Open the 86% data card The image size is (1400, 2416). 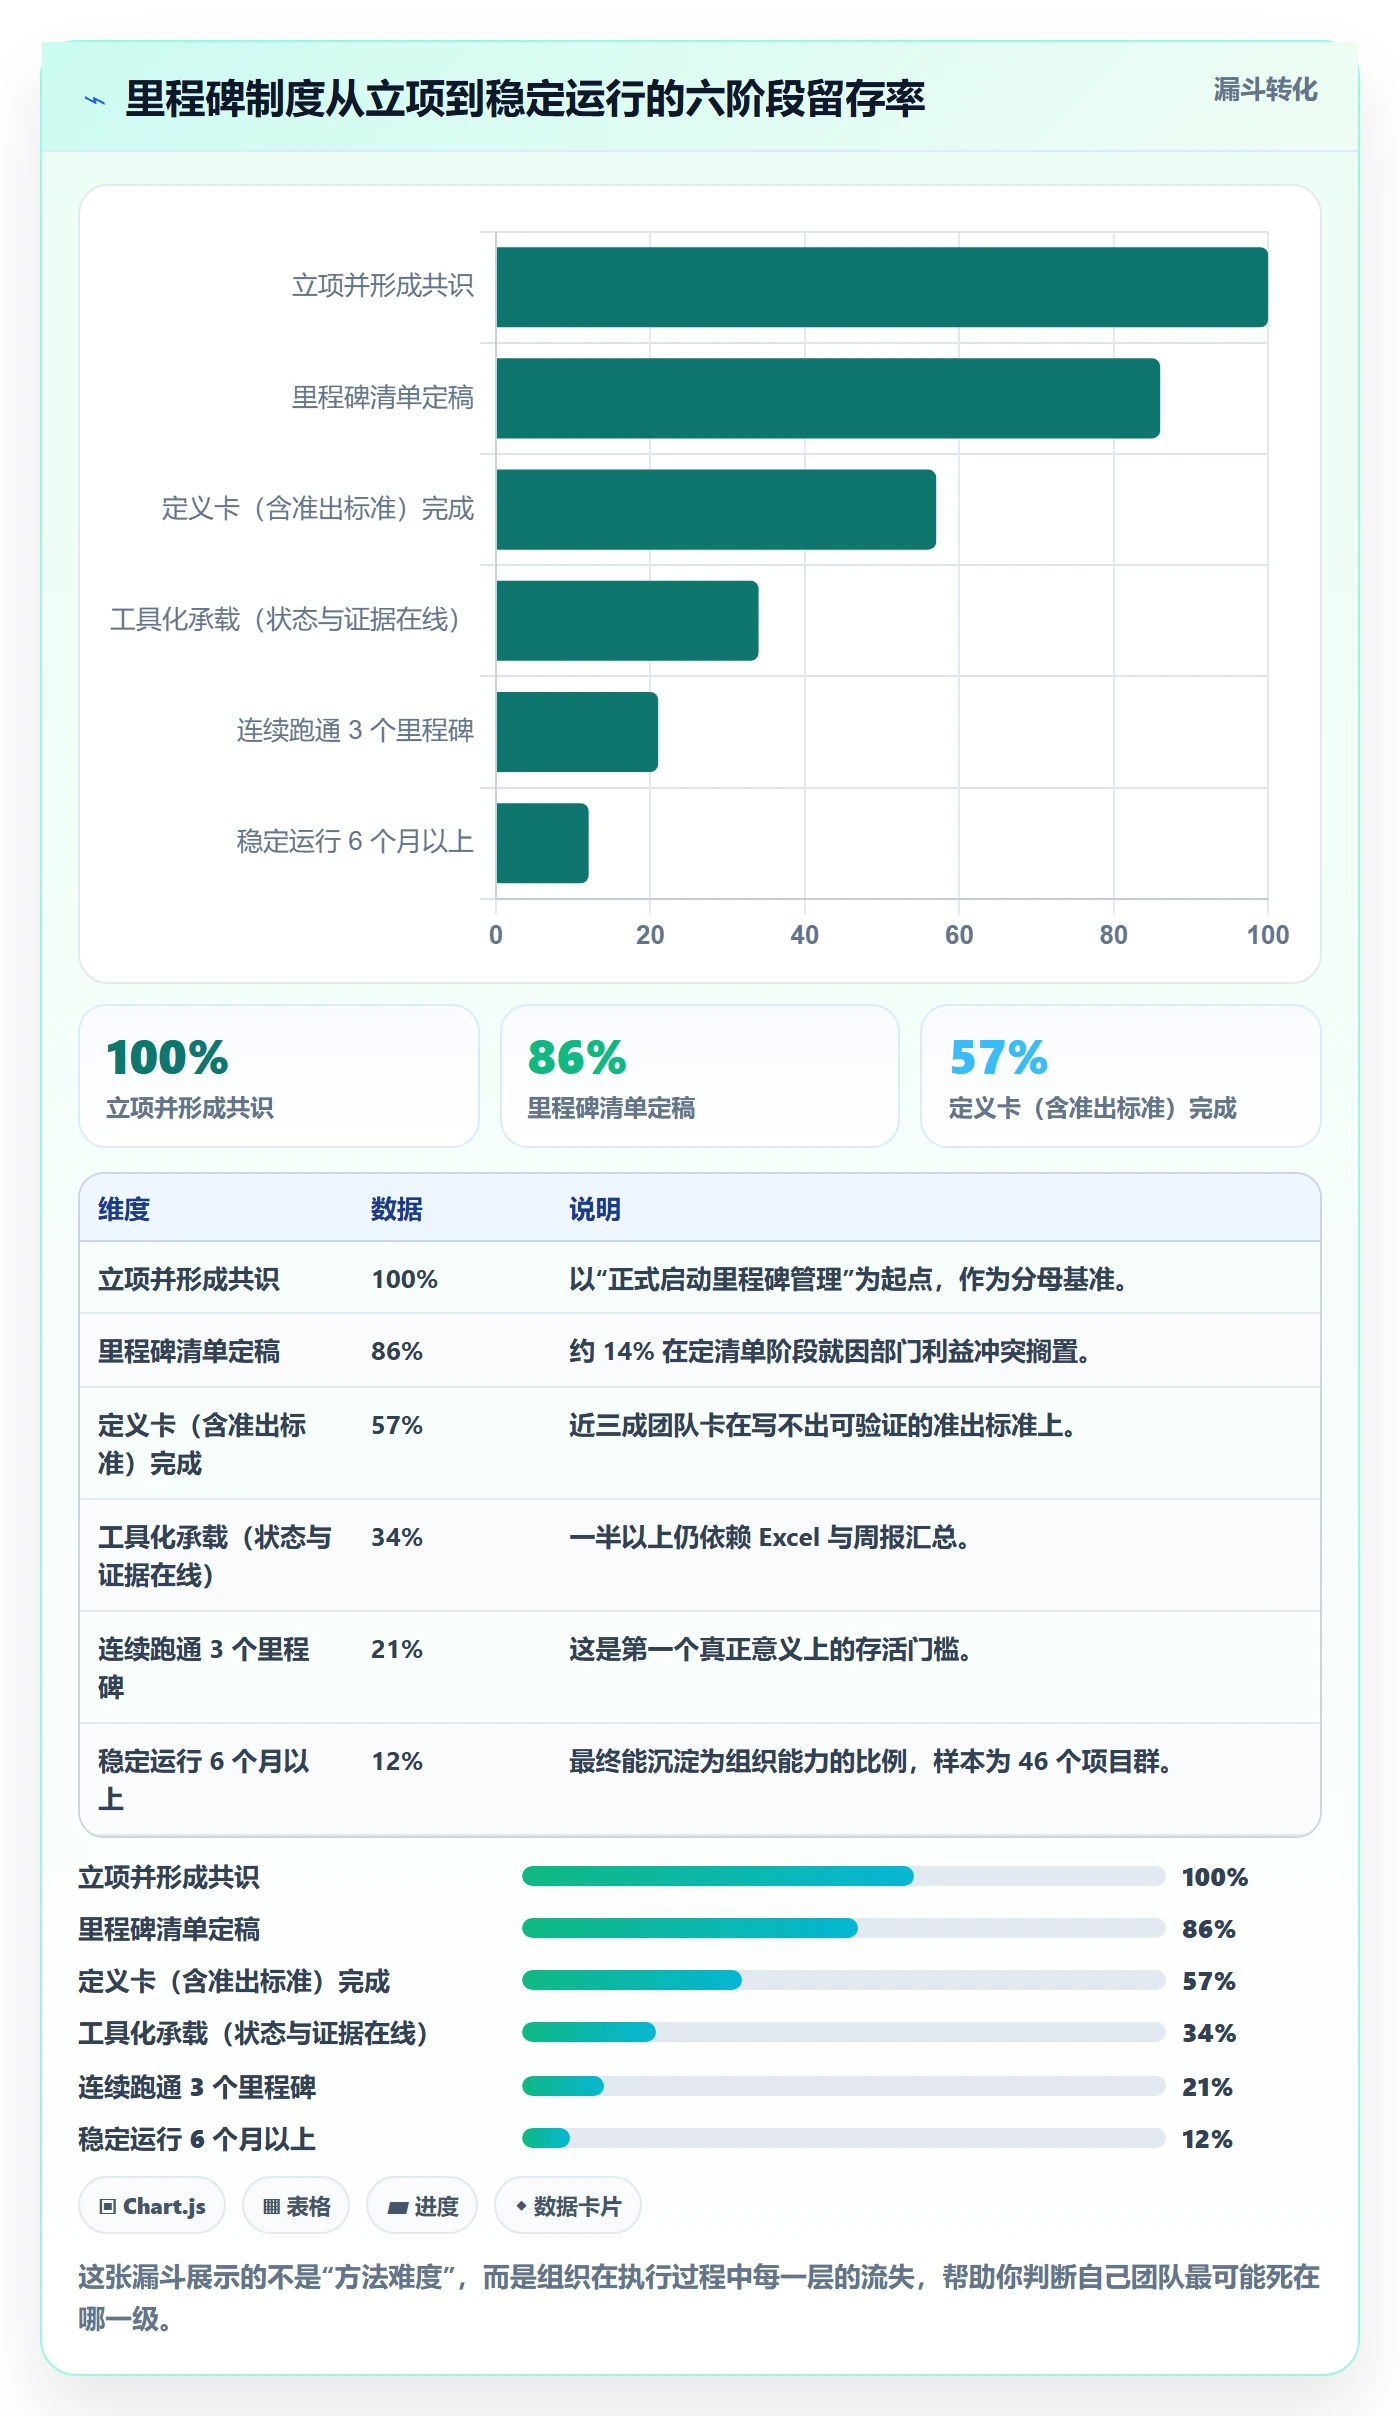(x=700, y=1076)
